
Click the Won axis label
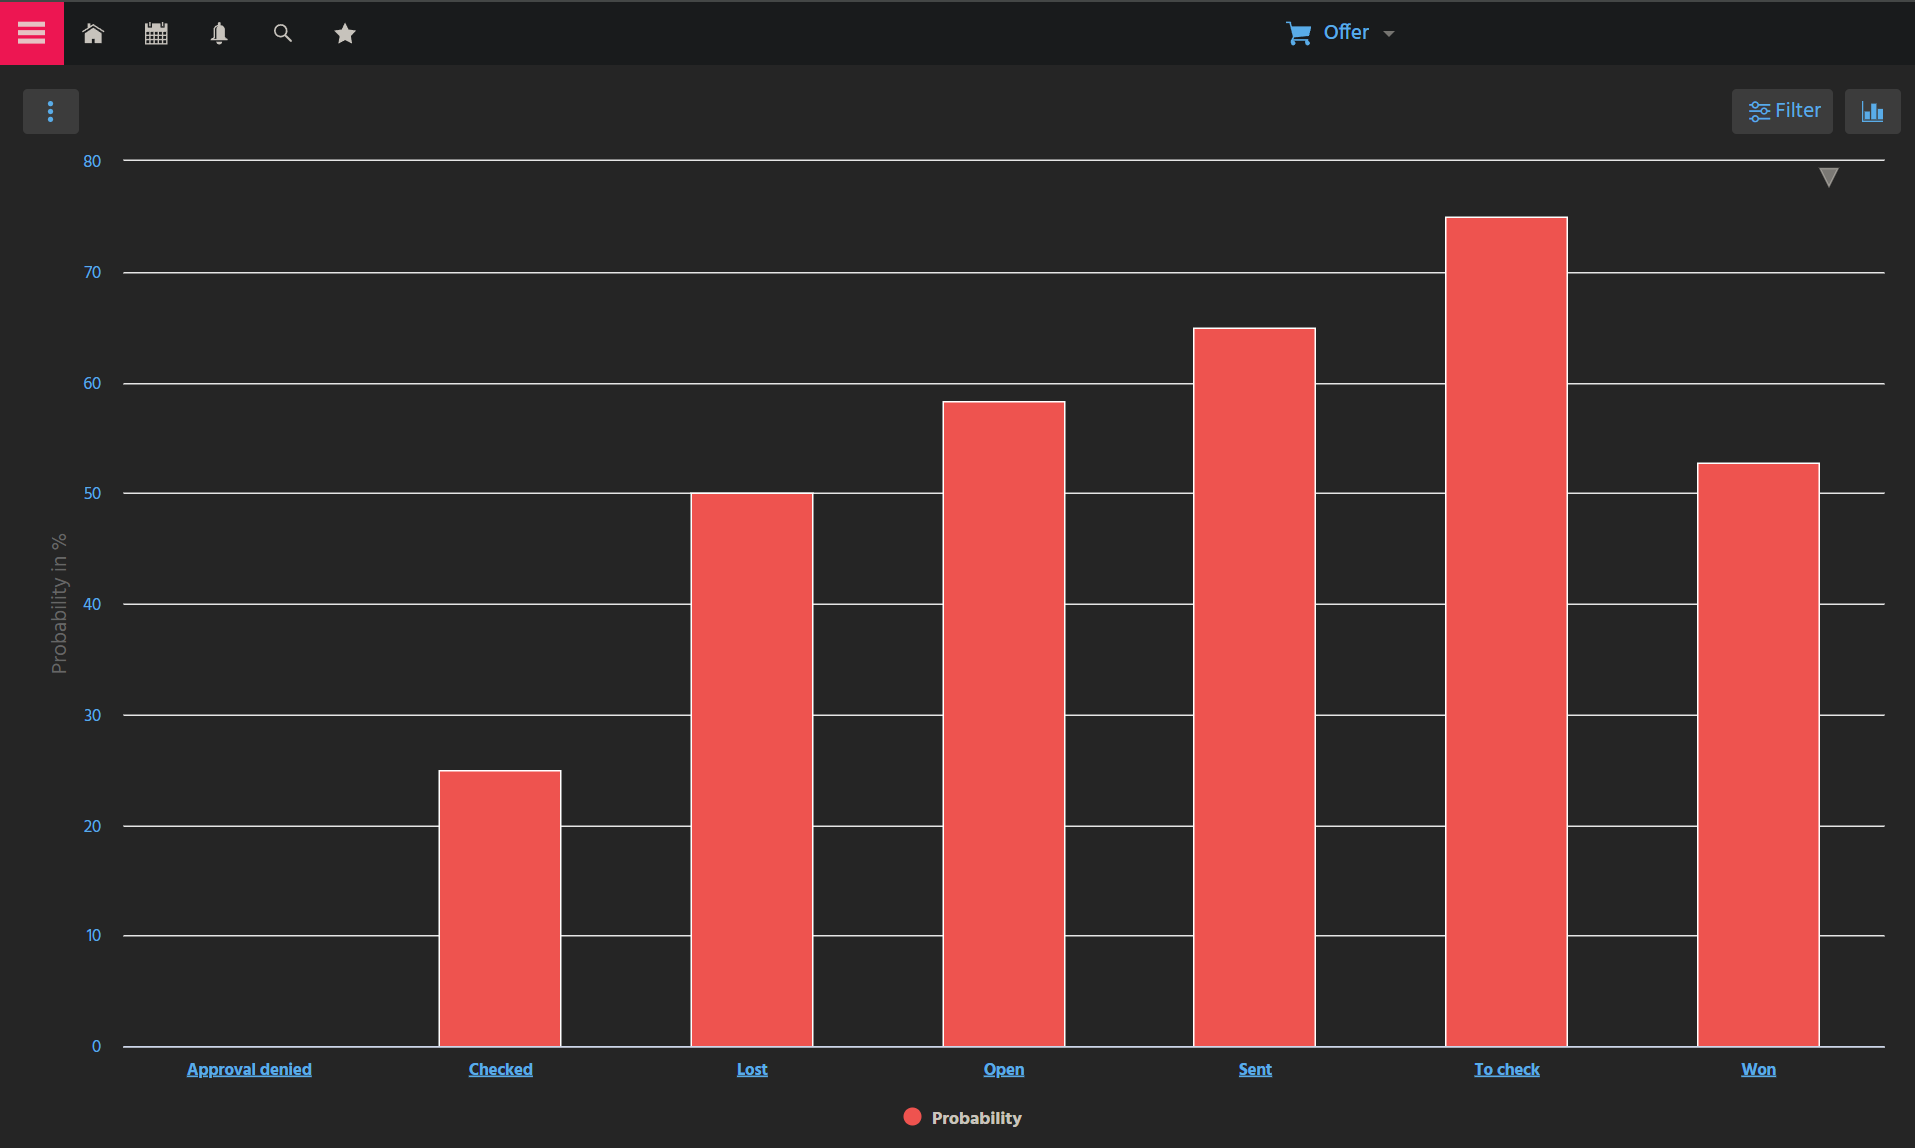[1758, 1069]
